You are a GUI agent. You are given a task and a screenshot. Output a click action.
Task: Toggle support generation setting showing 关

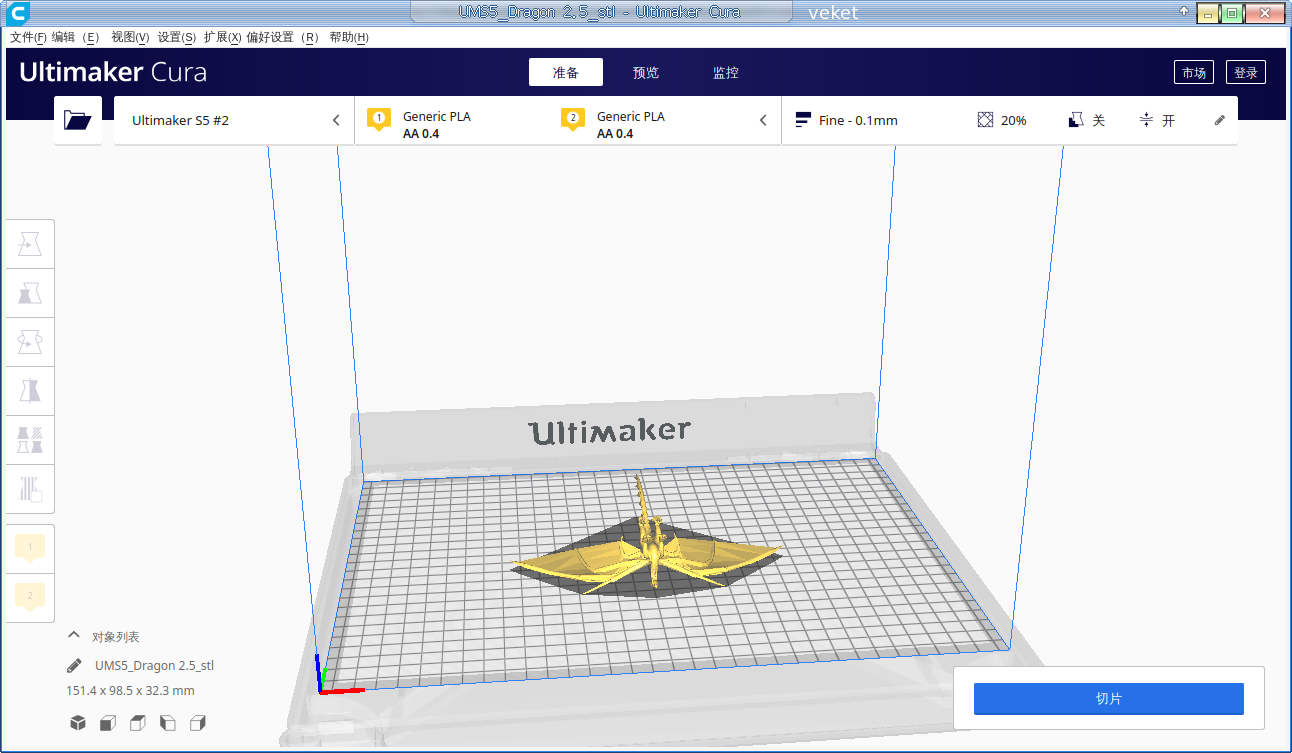[1087, 119]
